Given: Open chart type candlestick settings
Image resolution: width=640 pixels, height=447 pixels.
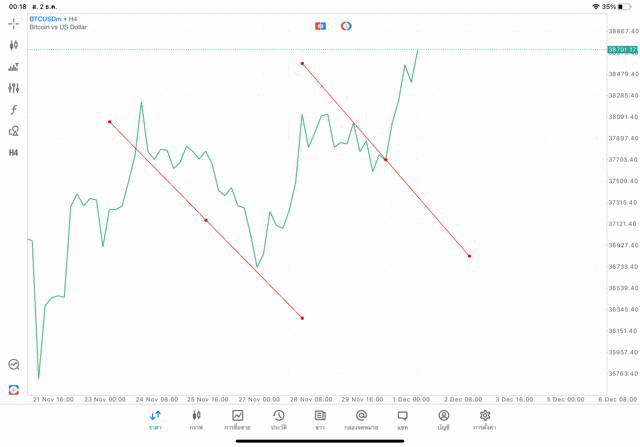Looking at the screenshot, I should [14, 45].
